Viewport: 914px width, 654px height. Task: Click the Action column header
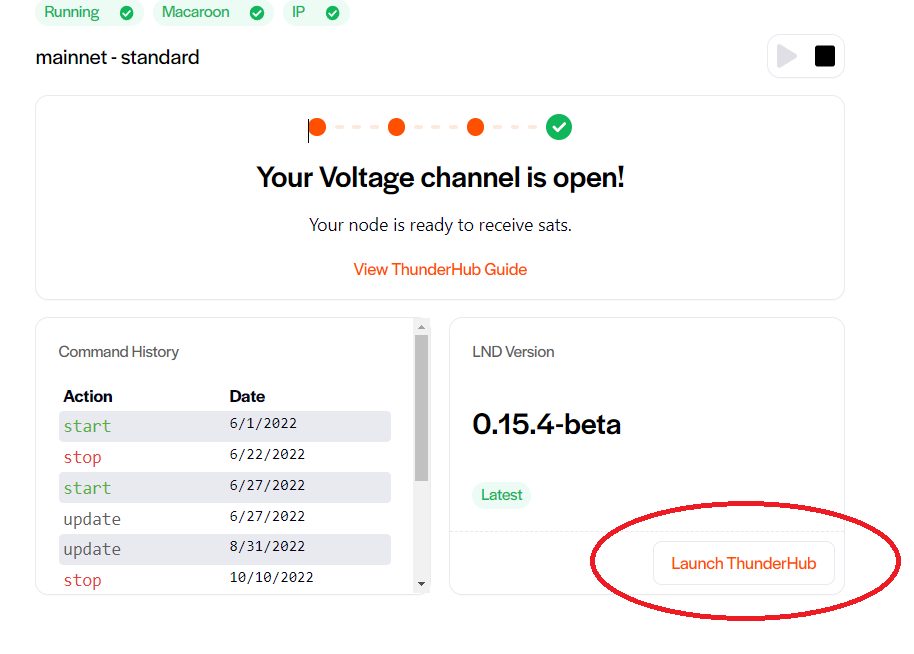pyautogui.click(x=88, y=396)
